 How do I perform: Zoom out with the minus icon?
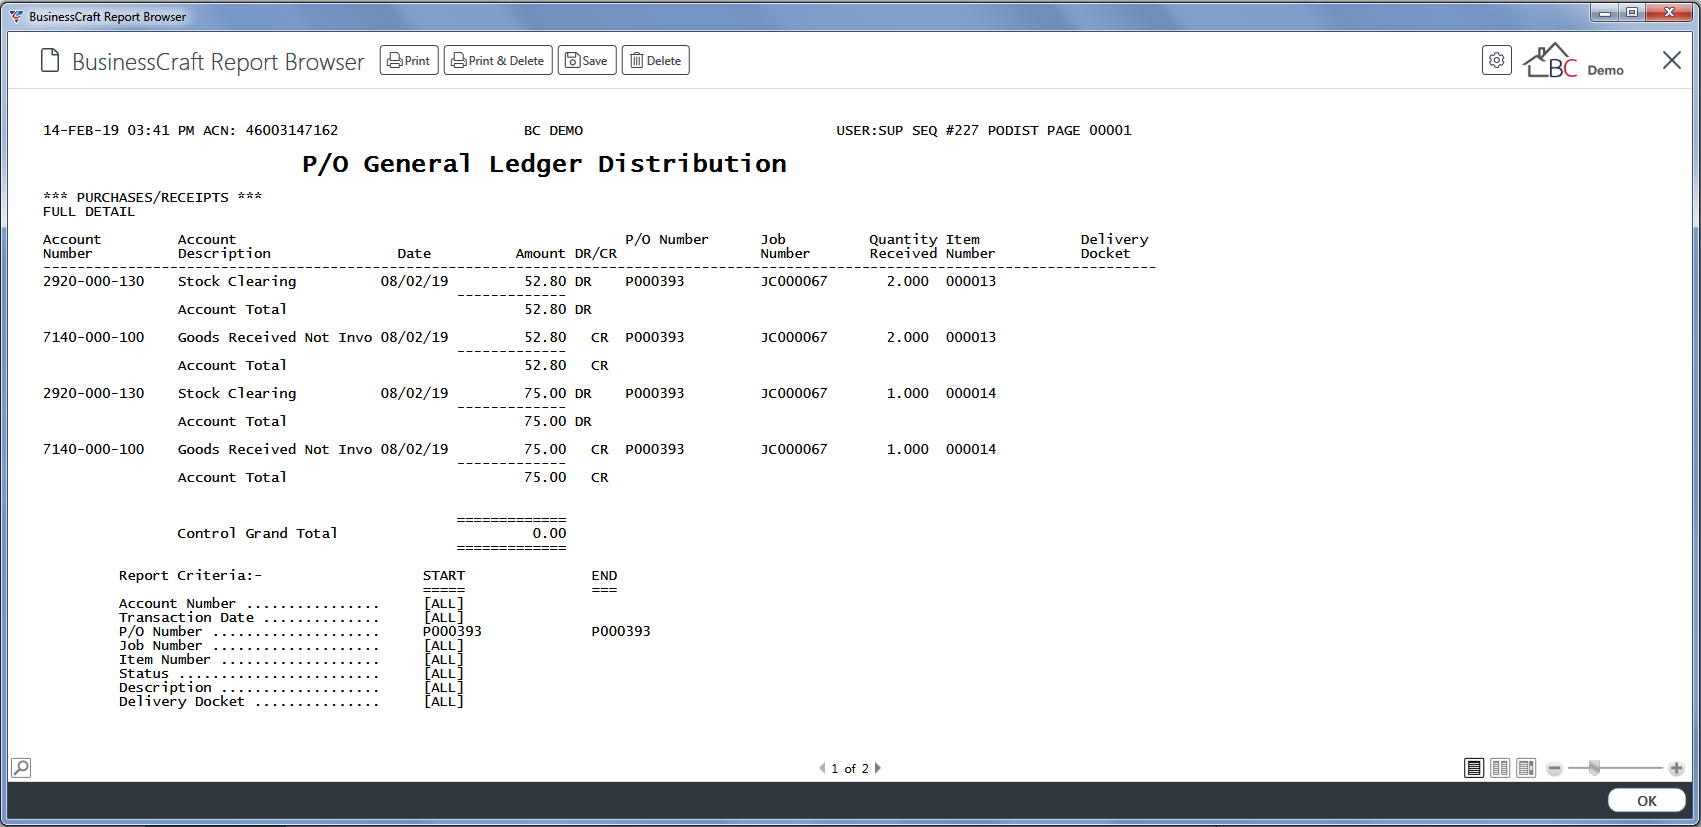1554,768
